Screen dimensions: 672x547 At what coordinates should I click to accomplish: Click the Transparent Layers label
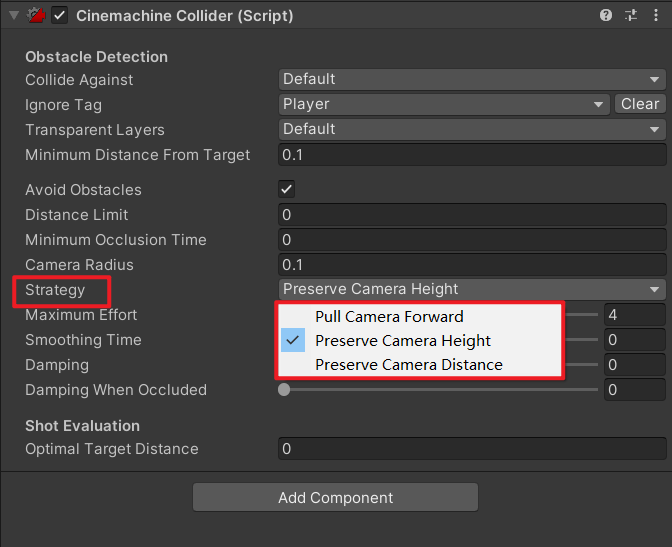click(95, 130)
